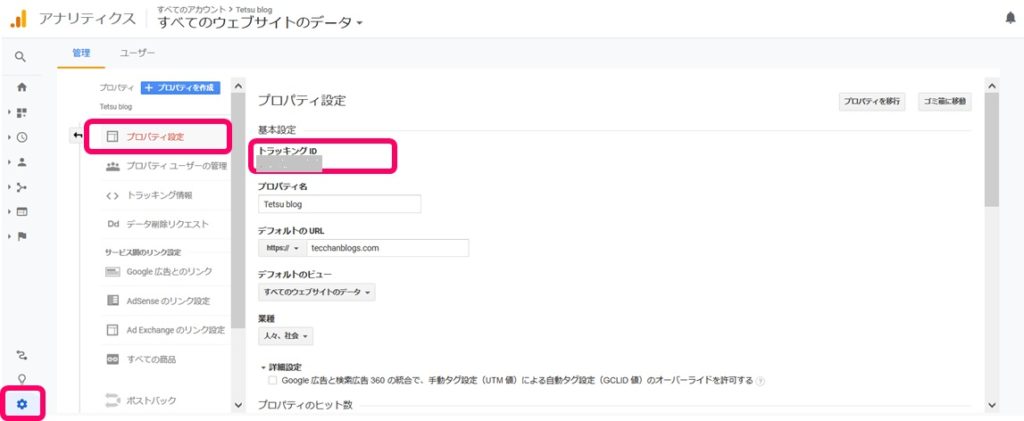
Task: Enable the GCLID auto-tagging override checkbox
Action: pyautogui.click(x=273, y=380)
